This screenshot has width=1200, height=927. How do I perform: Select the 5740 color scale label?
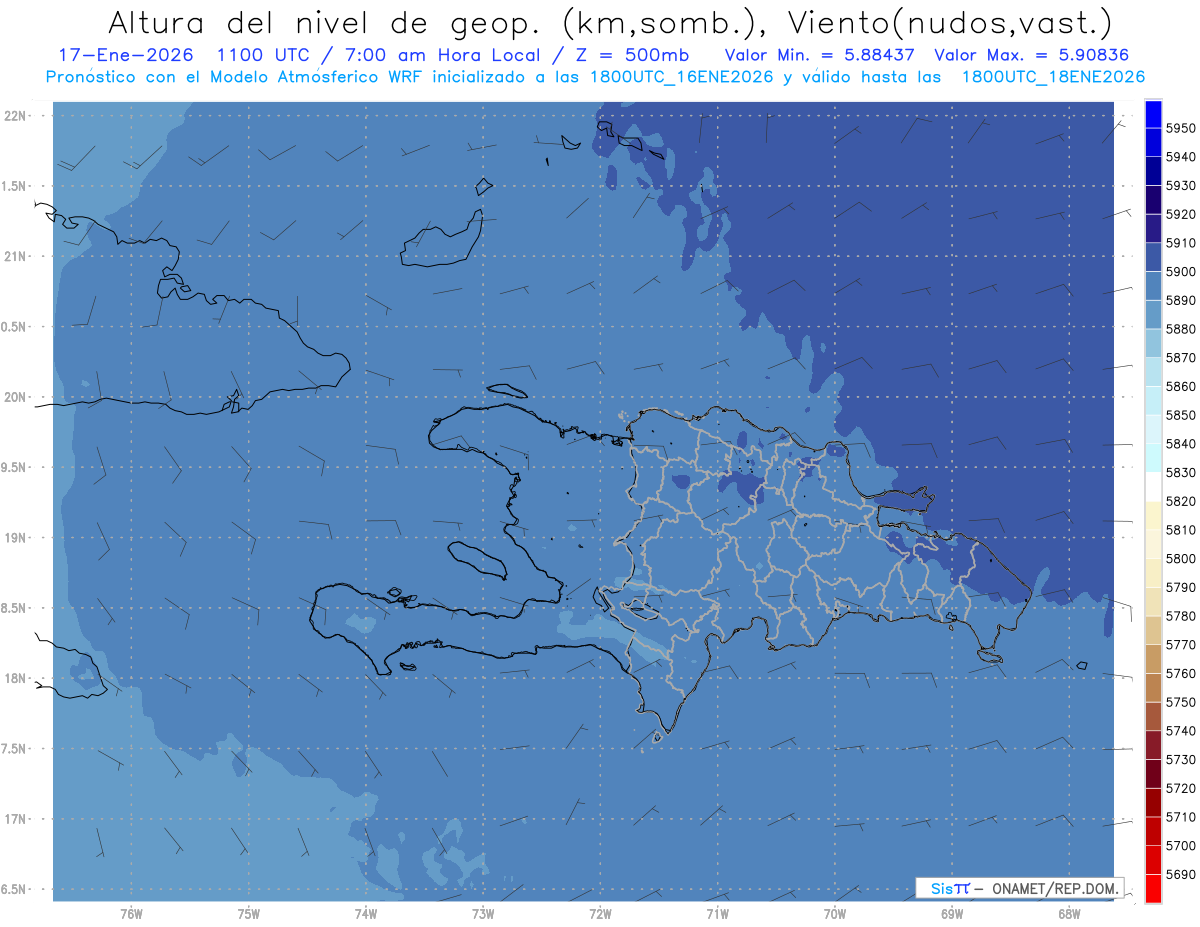[x=1180, y=731]
